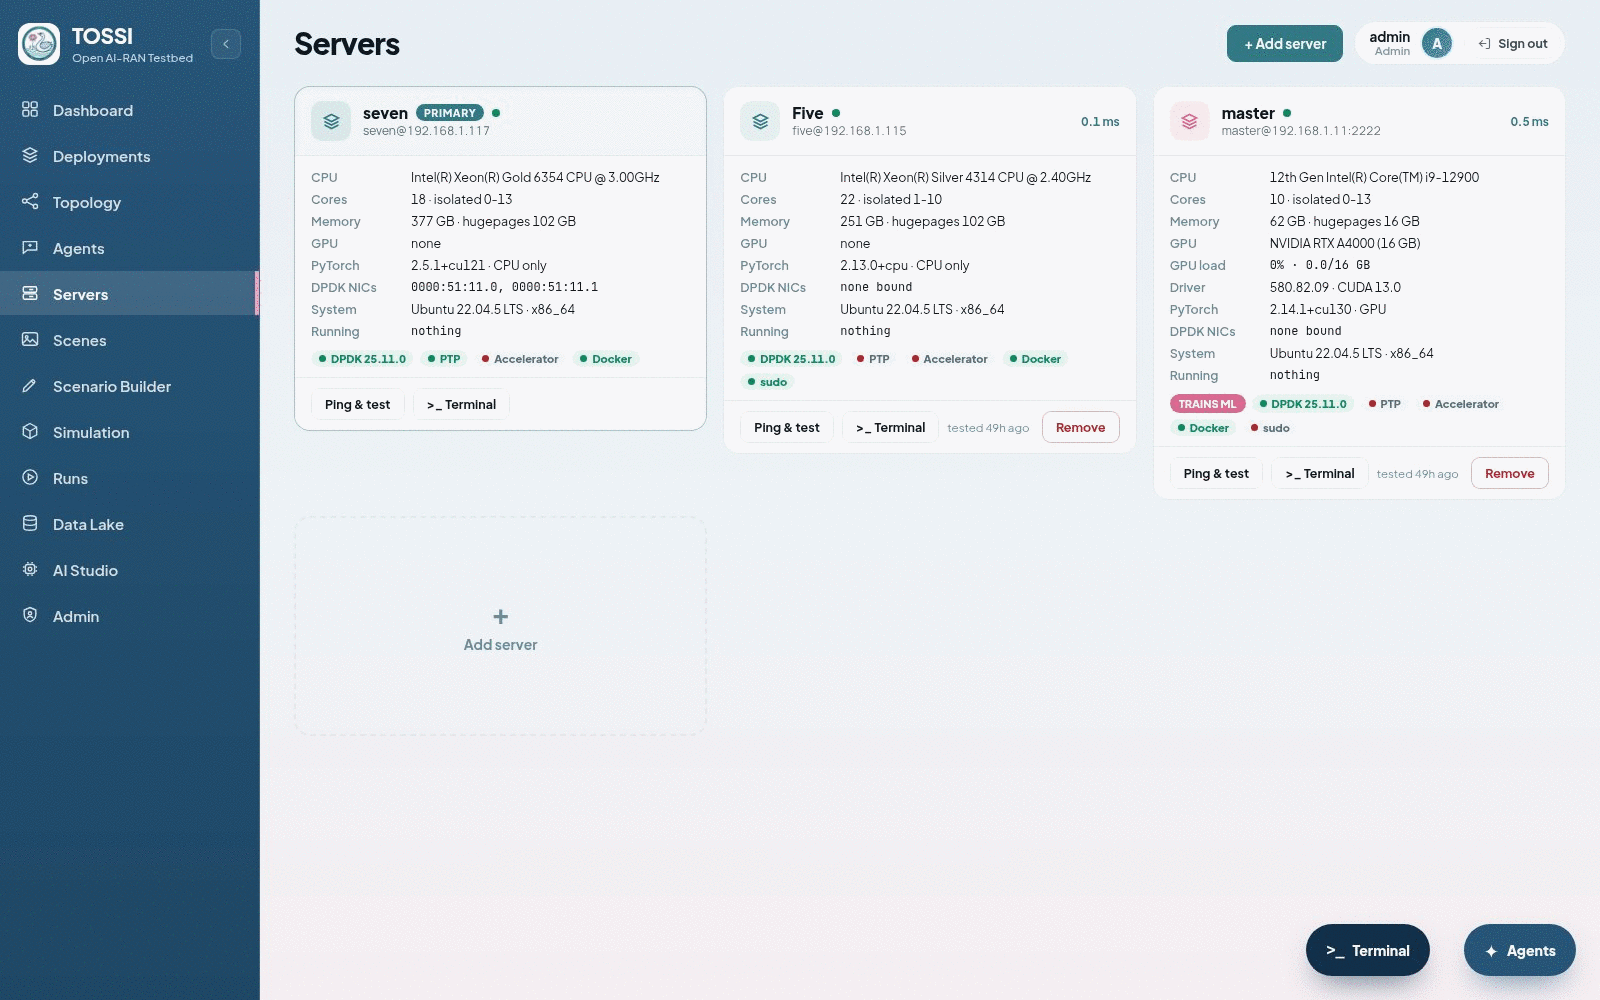Image resolution: width=1600 pixels, height=1000 pixels.
Task: Click NVIDIA RTX A4000 (16 GB) value
Action: (x=1345, y=243)
